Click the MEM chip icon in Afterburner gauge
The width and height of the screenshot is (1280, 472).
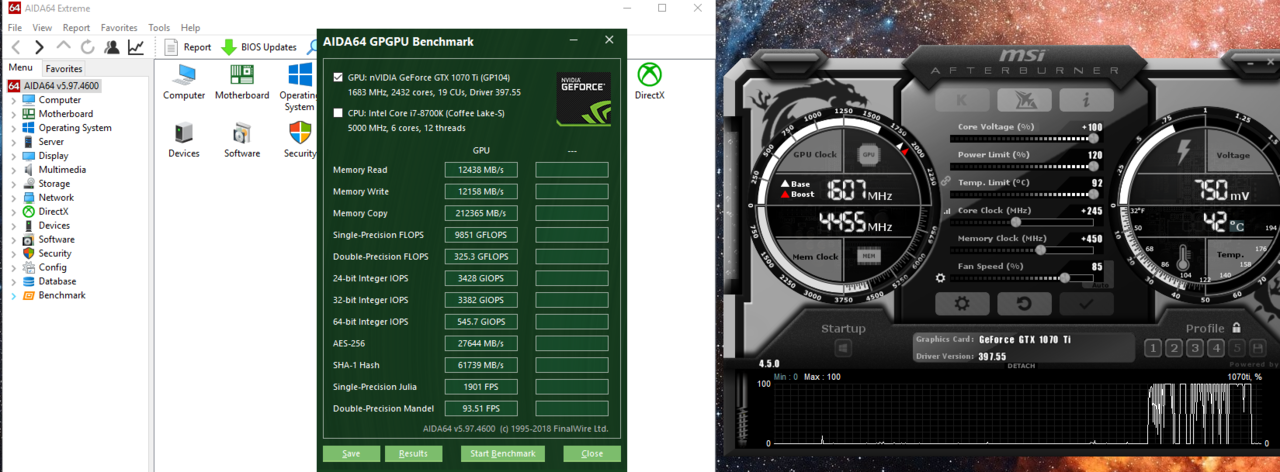pos(869,256)
